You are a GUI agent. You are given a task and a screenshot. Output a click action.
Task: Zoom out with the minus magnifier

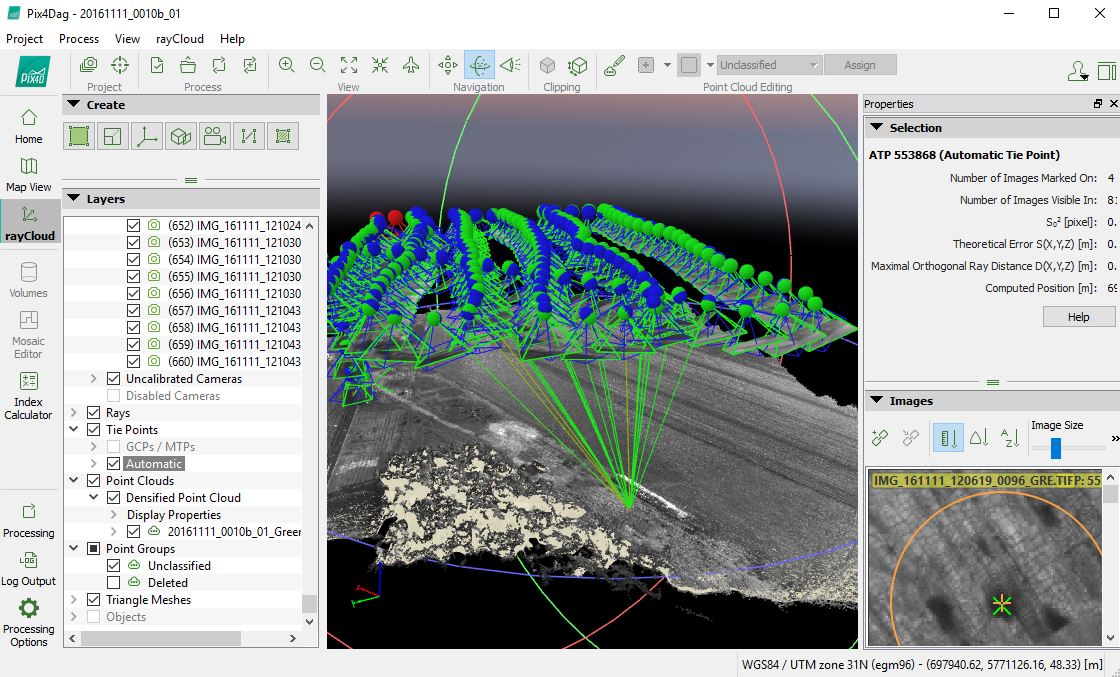(318, 65)
